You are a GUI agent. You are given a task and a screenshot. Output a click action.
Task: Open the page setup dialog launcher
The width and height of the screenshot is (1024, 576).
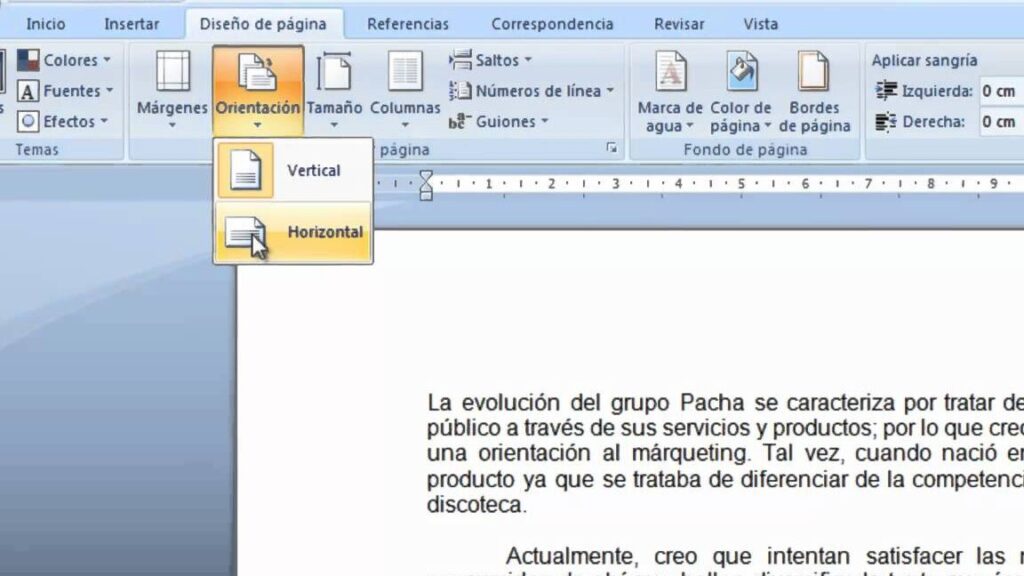click(x=612, y=148)
